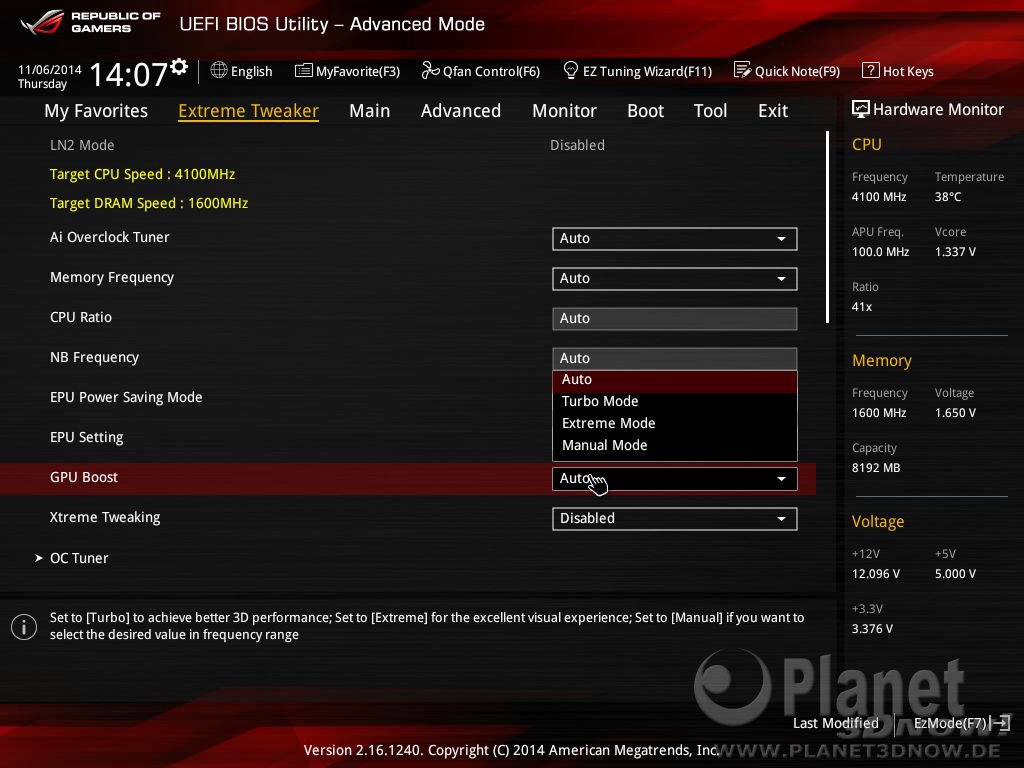Click the info icon beside the help text
1024x768 pixels.
click(24, 627)
